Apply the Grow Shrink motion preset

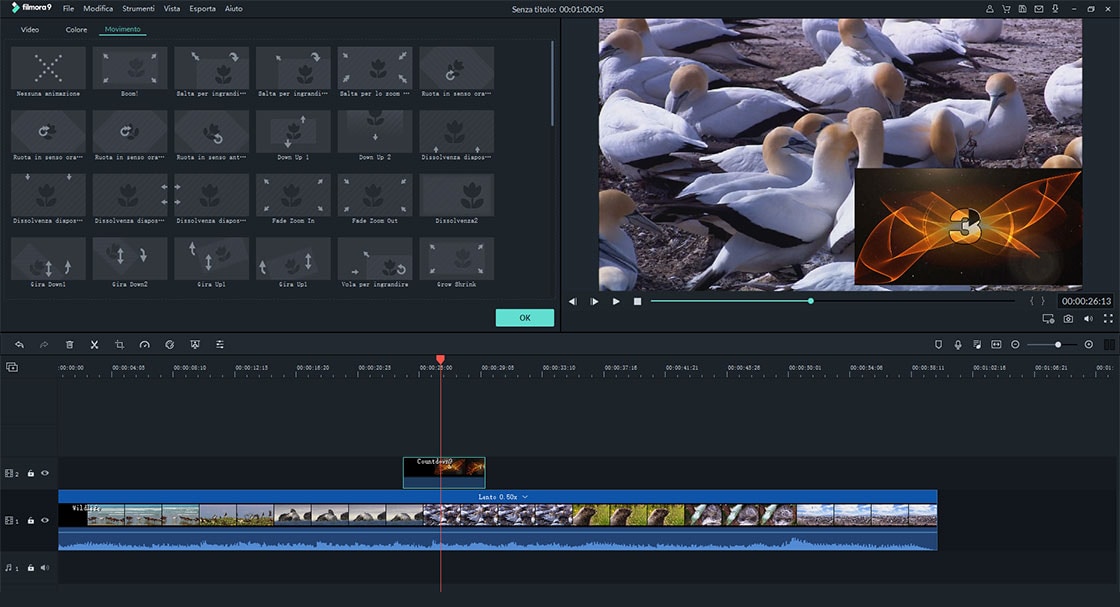[x=457, y=263]
